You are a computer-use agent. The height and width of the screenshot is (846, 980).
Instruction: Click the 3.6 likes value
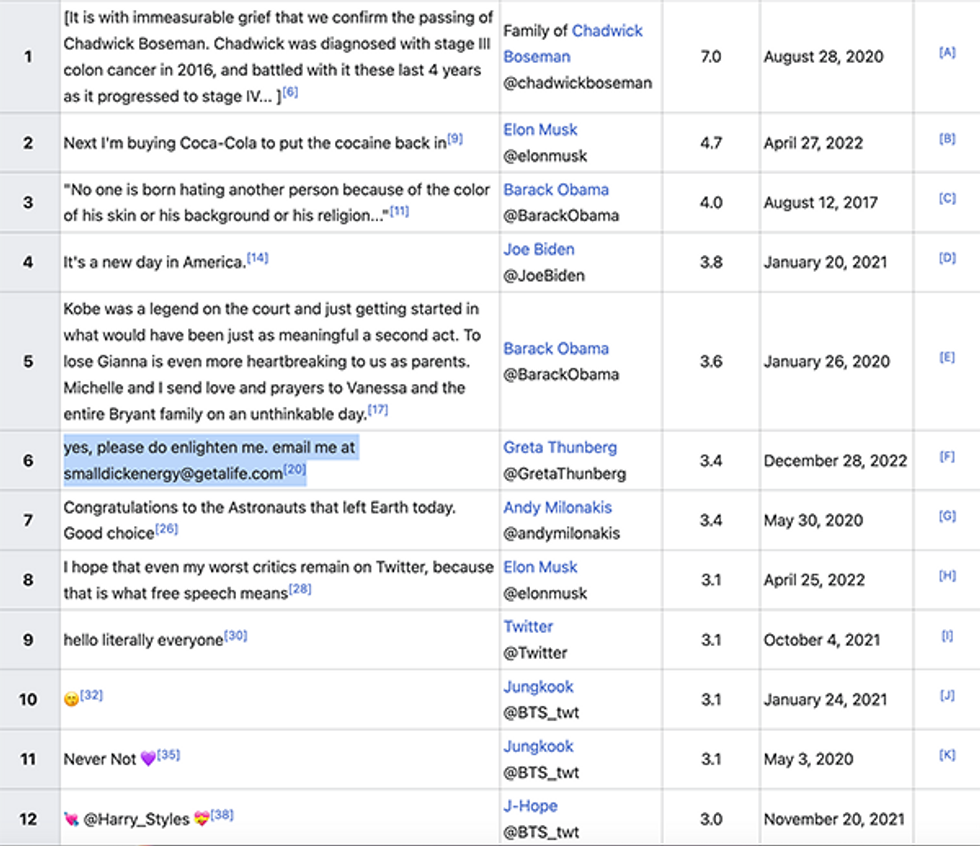pyautogui.click(x=711, y=361)
